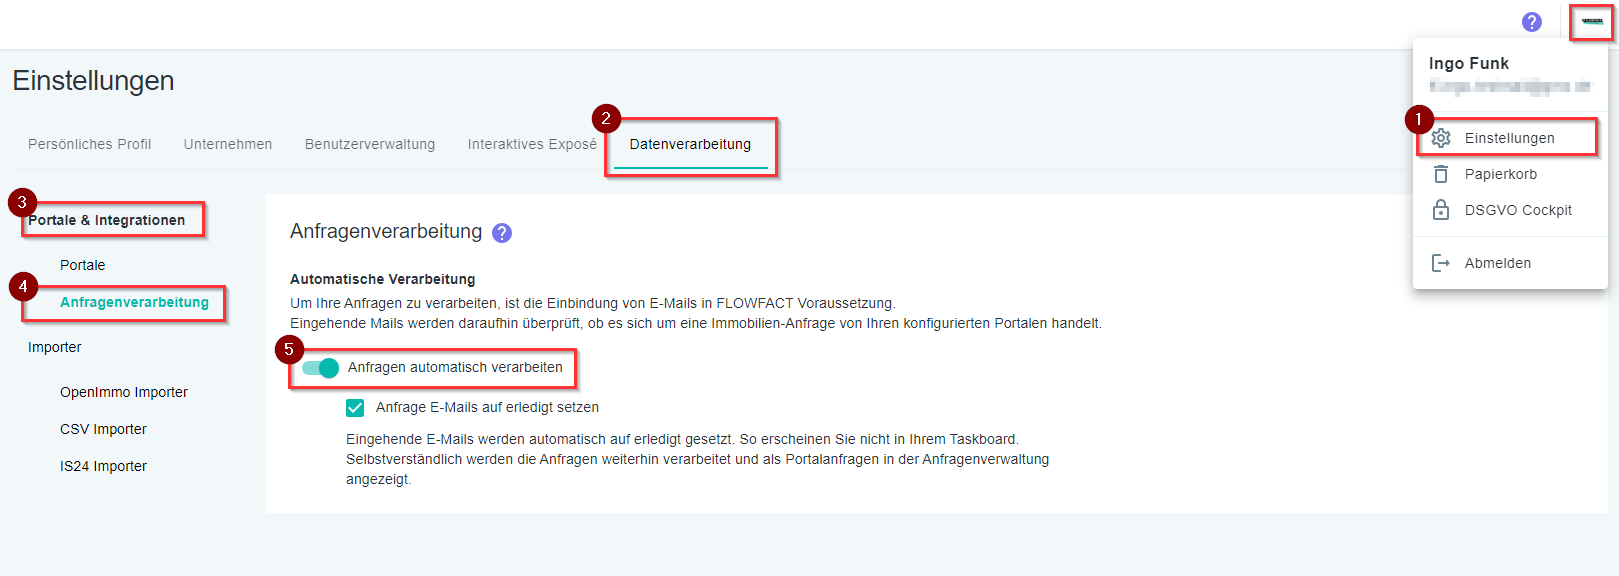Select Anfragenverarbeitung in the sidebar
Screen dimensions: 1619x576
tap(134, 302)
